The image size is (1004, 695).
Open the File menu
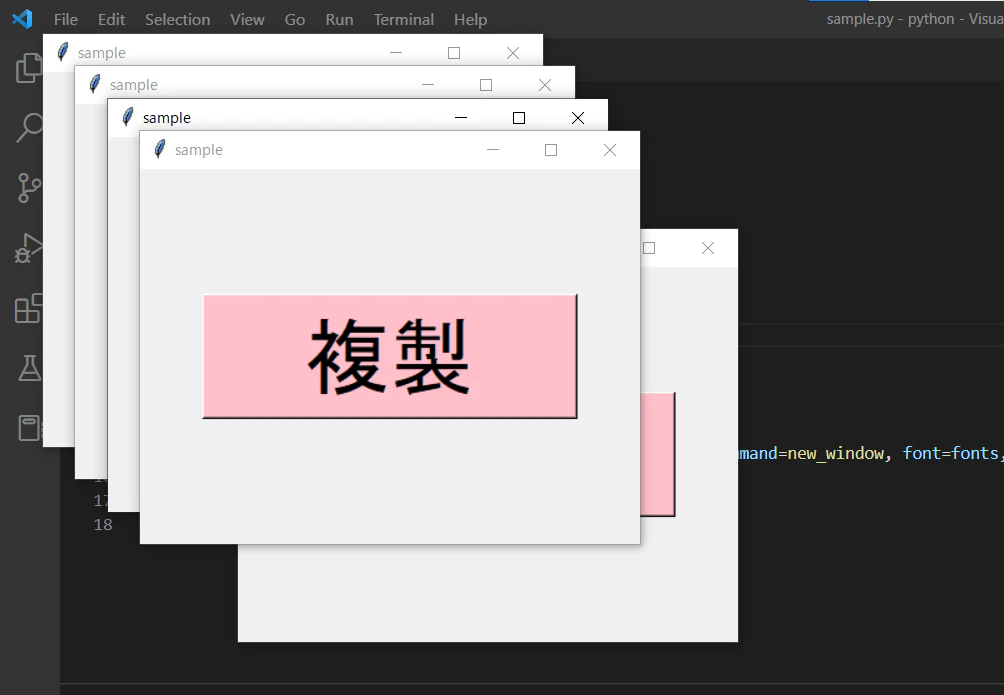pyautogui.click(x=65, y=19)
